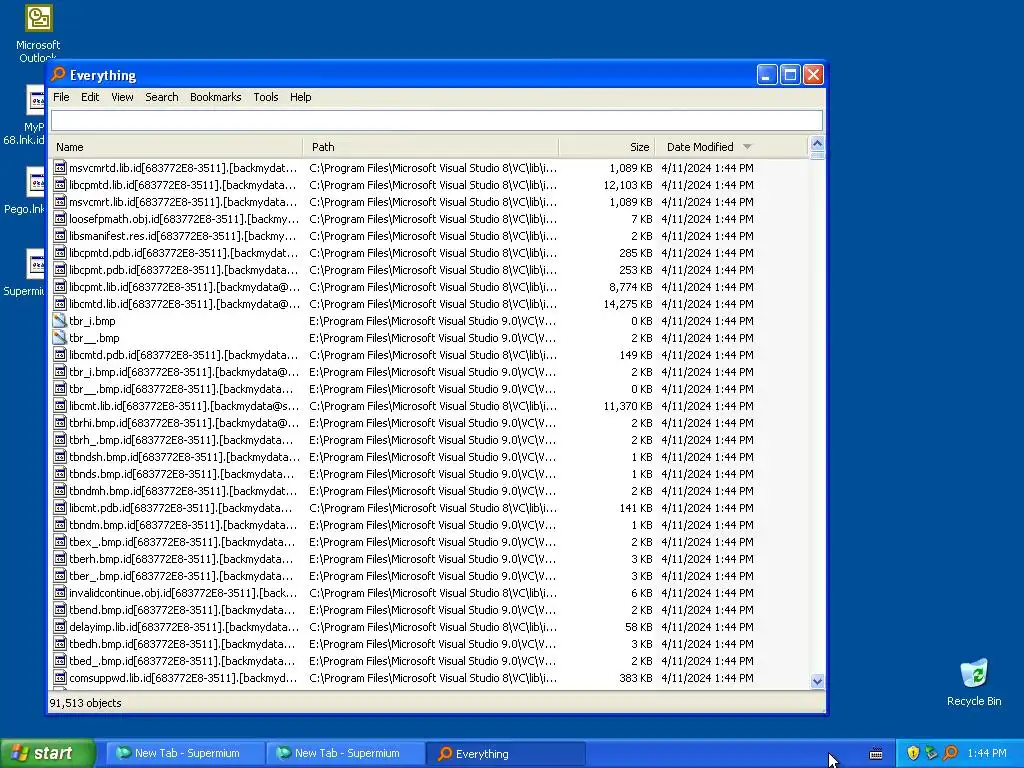Click the msvcmrt.lib encrypted file icon
The width and height of the screenshot is (1024, 768).
[x=60, y=202]
